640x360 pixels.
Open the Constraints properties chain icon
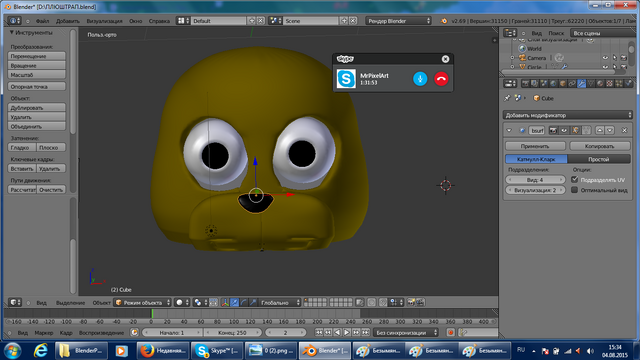point(572,84)
